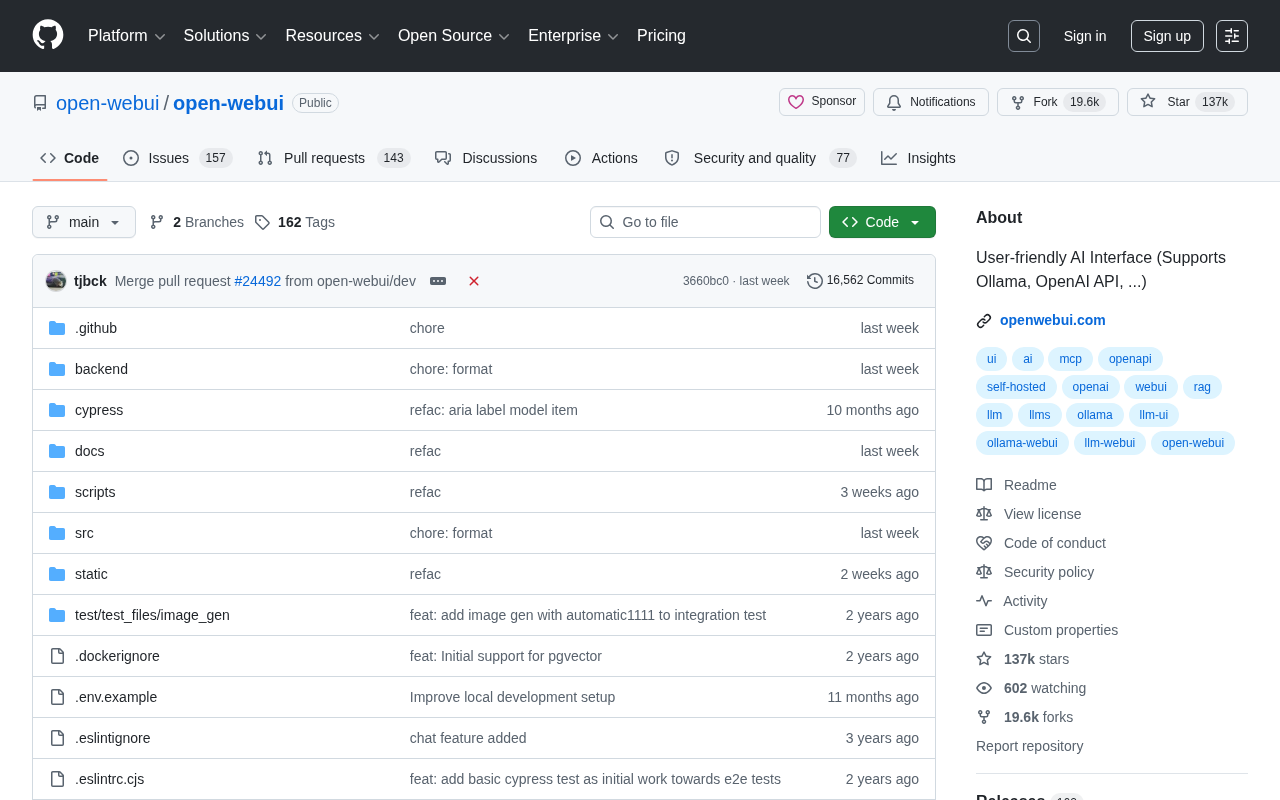Screen dimensions: 1280x800
Task: Switch to the Pull requests tab
Action: pos(333,158)
